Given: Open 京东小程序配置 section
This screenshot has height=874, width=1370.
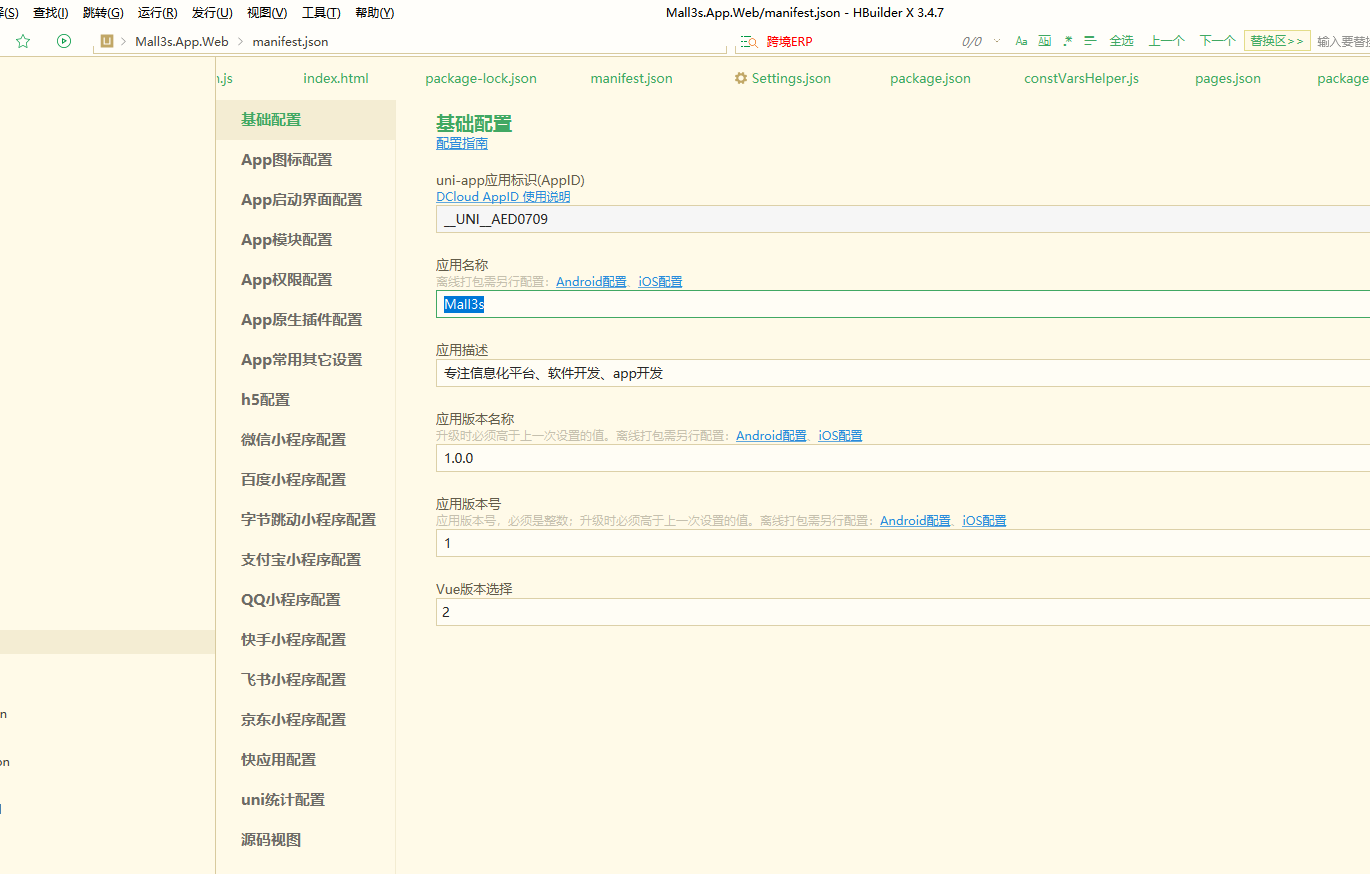Looking at the screenshot, I should (x=306, y=719).
